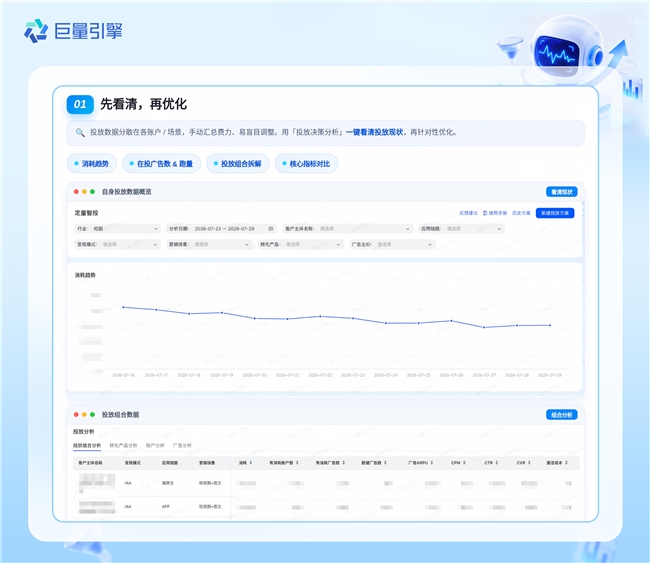Sort by CPM column arrows

464,463
